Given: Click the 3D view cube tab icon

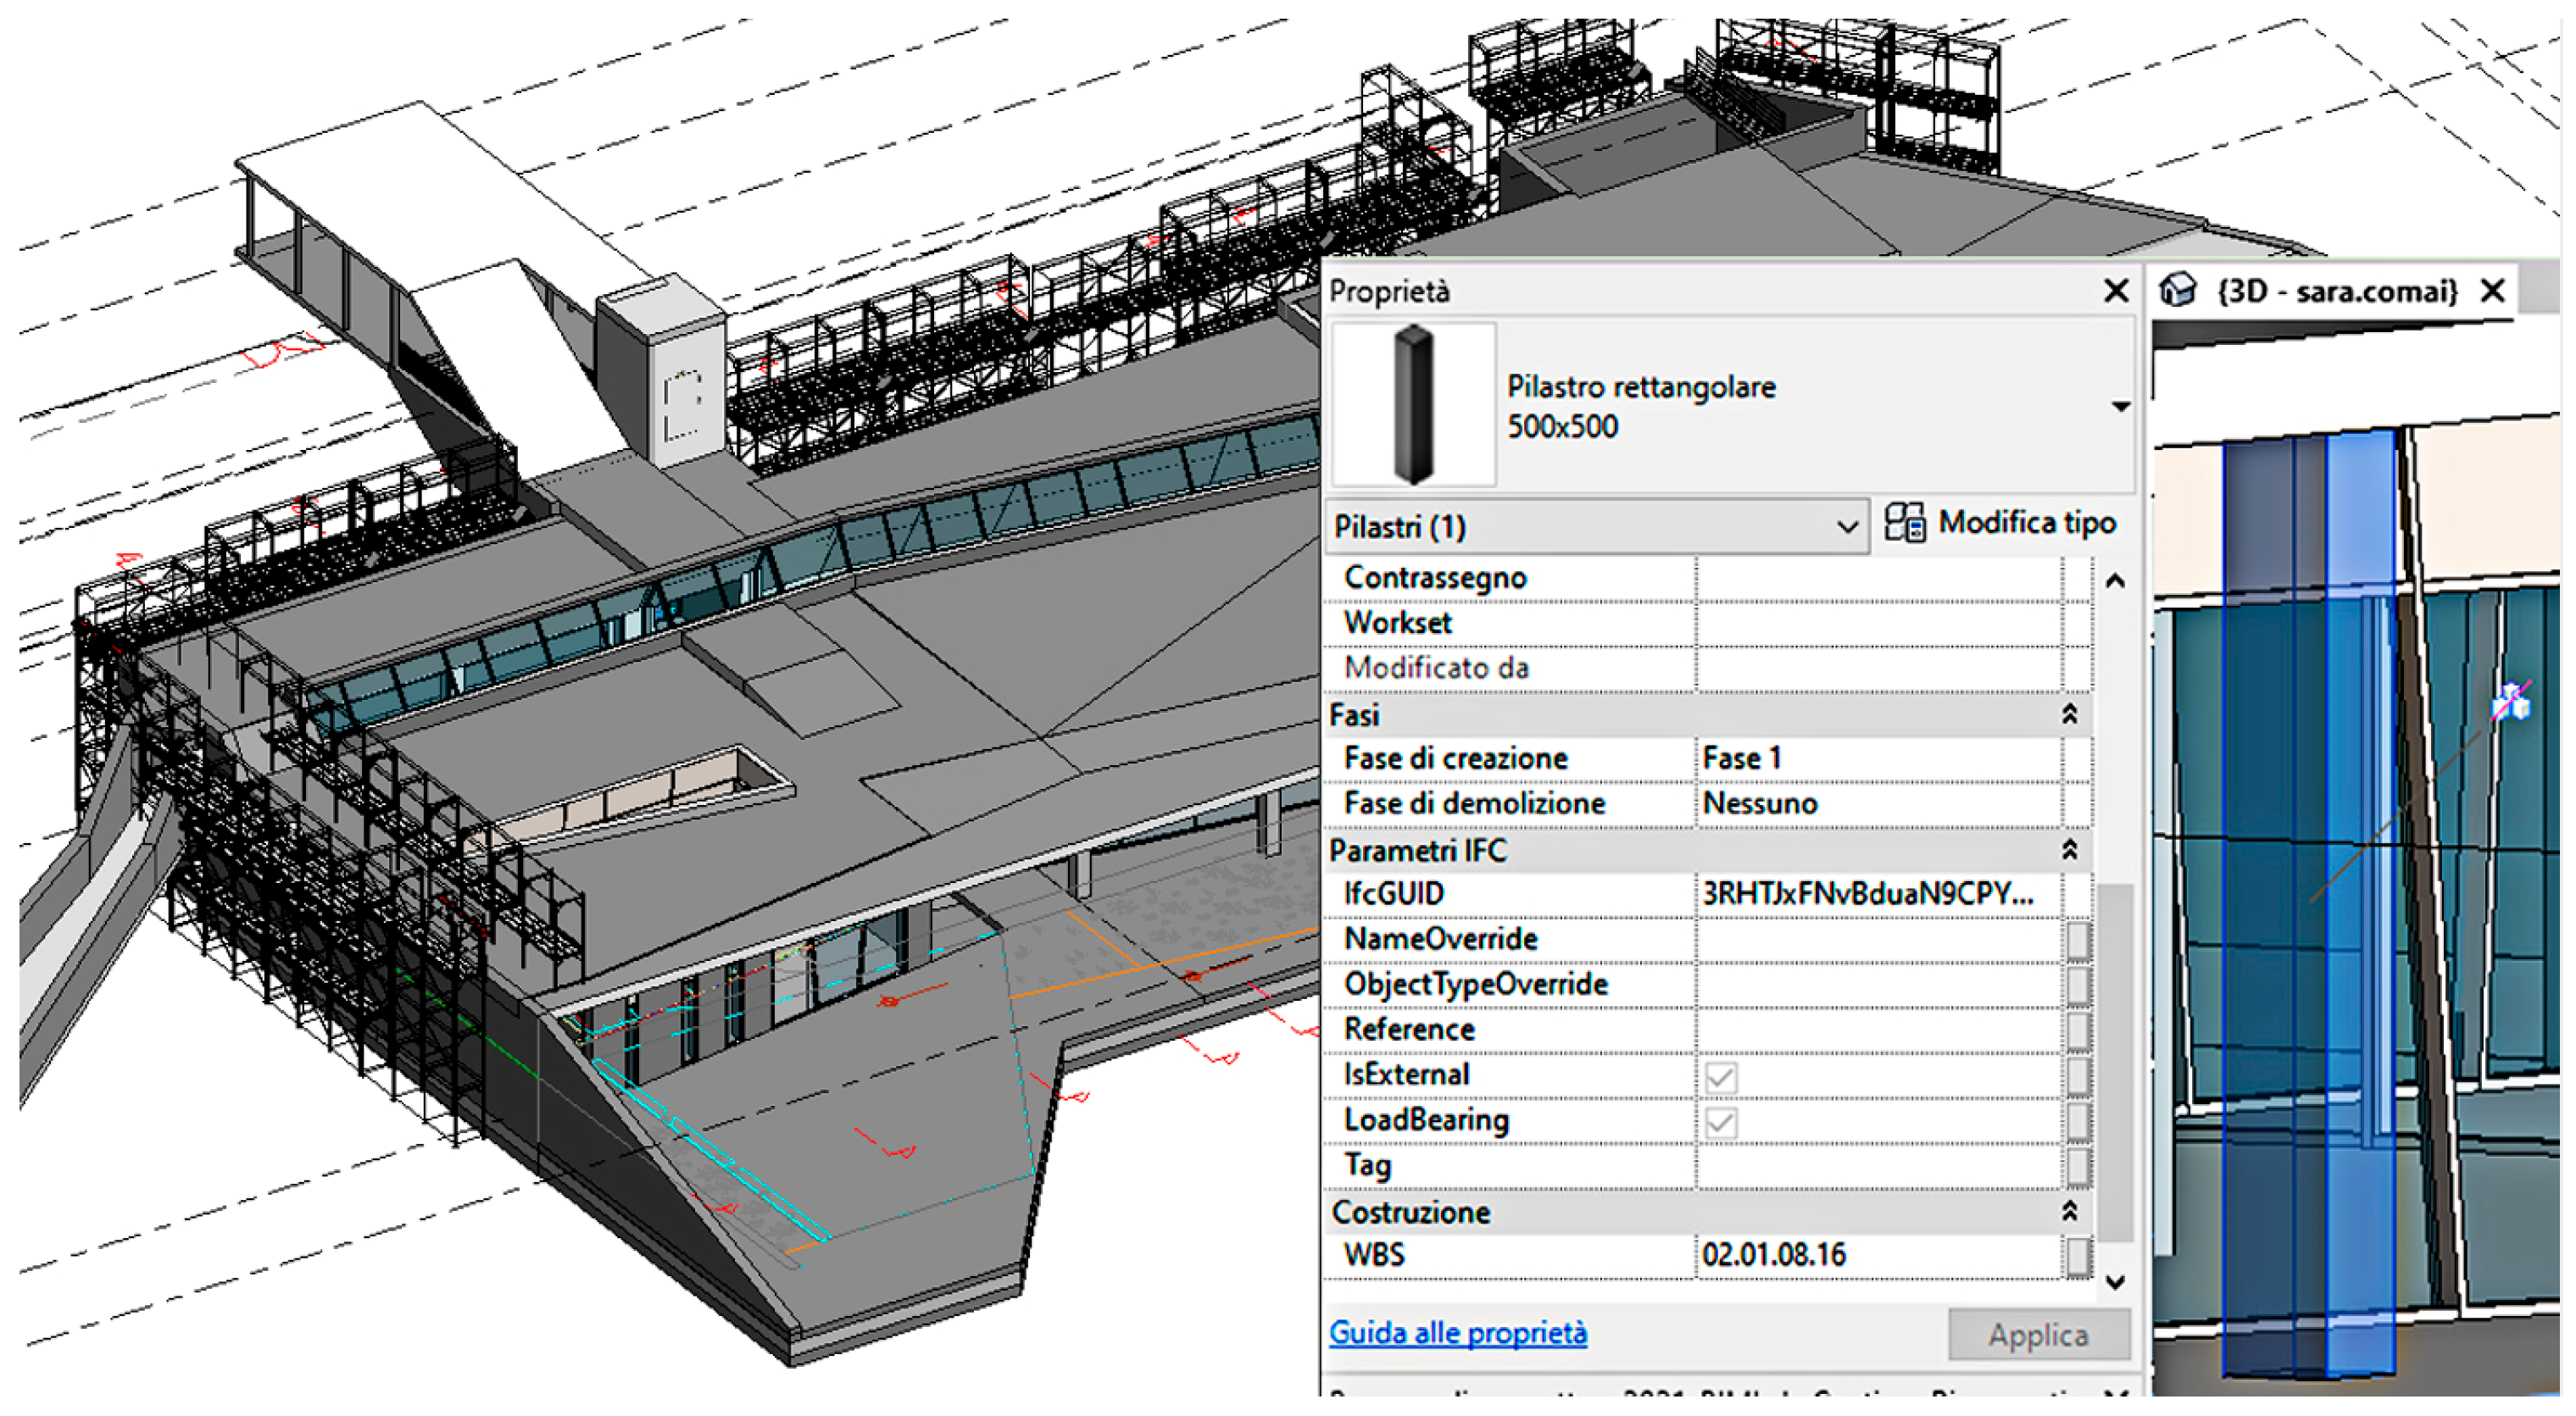Looking at the screenshot, I should click(x=2177, y=291).
